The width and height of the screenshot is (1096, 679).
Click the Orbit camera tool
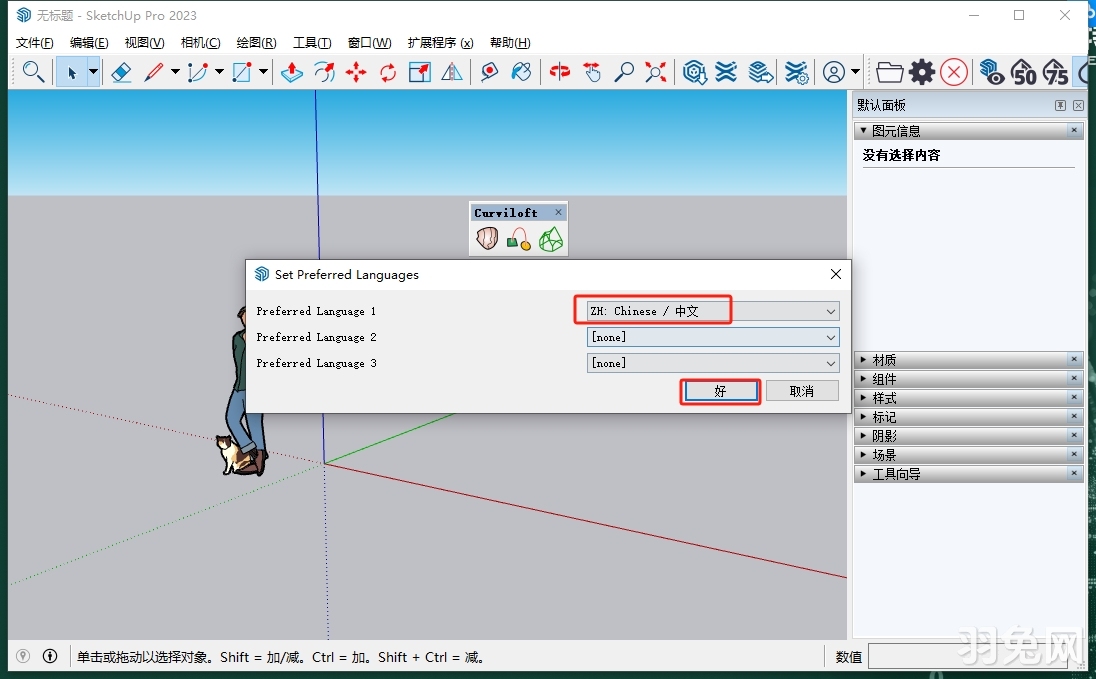click(x=560, y=72)
